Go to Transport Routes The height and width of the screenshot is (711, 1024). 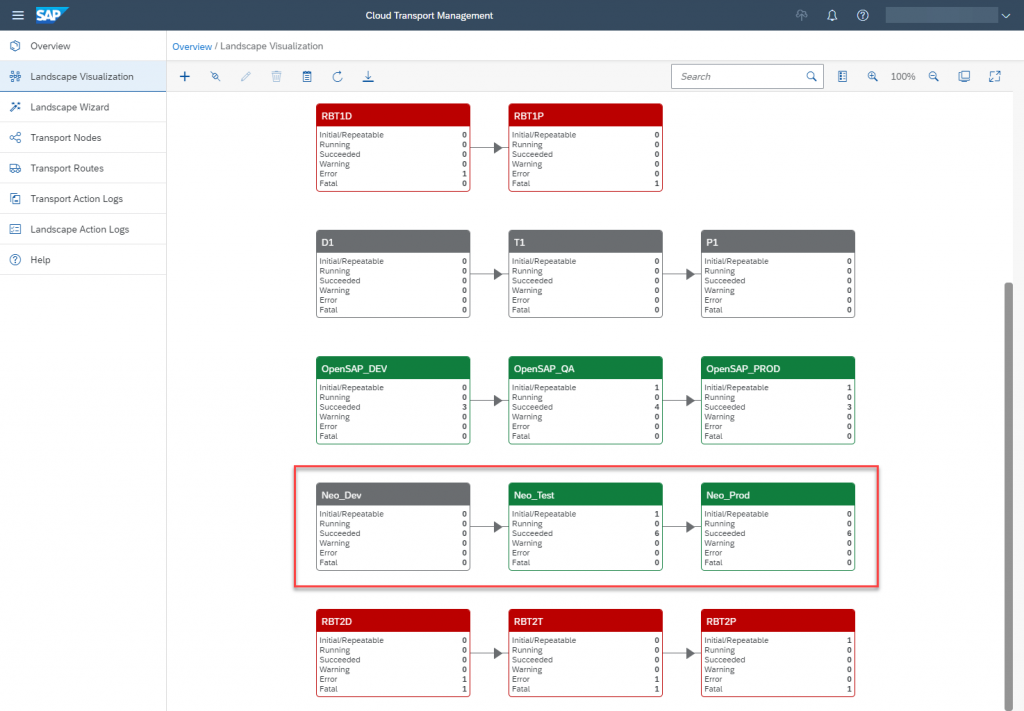[x=83, y=168]
